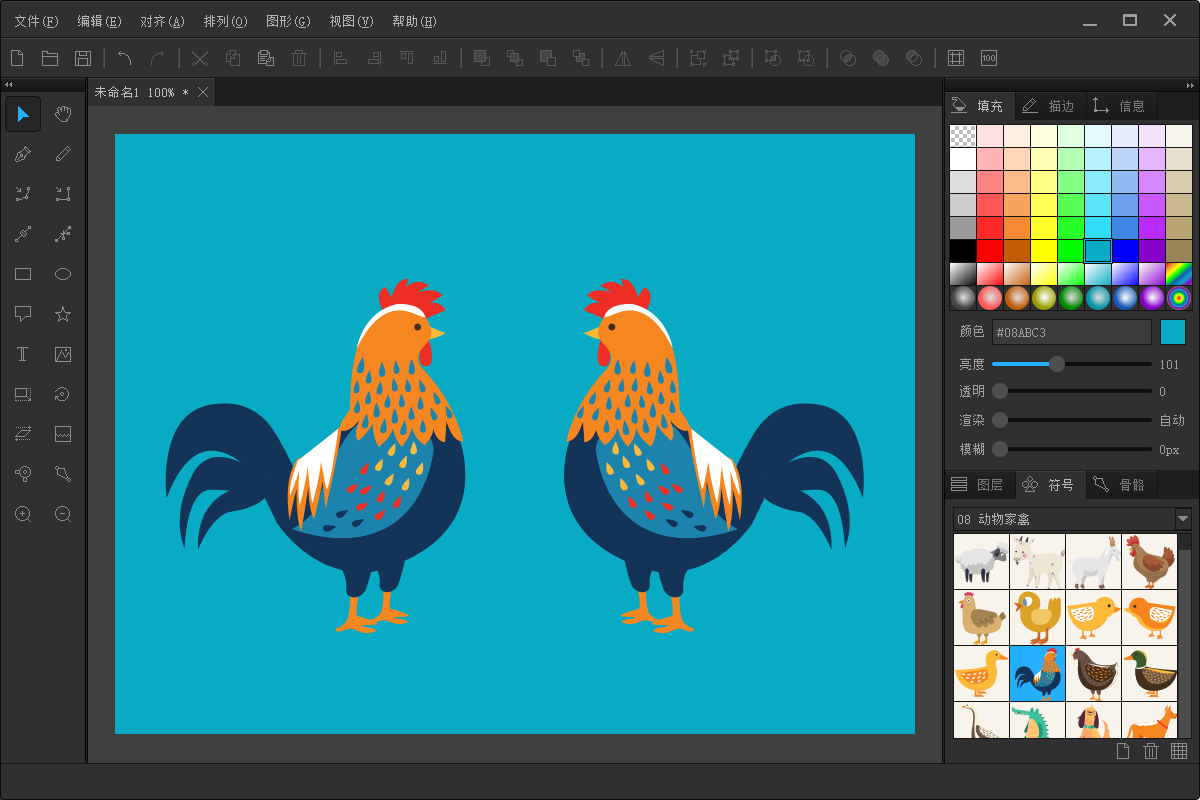Screen dimensions: 1200x800
Task: Open the 图形 menu
Action: pos(288,21)
